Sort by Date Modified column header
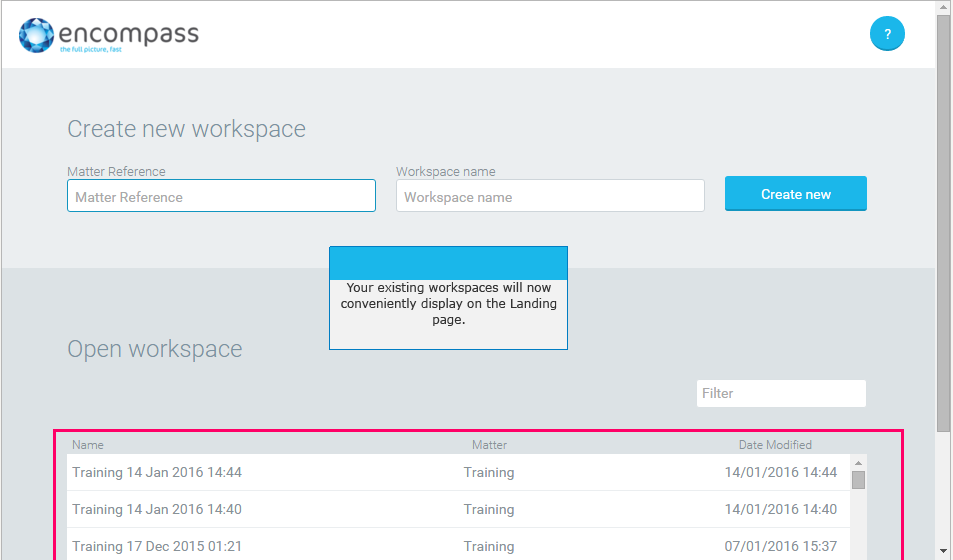This screenshot has height=560, width=953. [x=775, y=444]
